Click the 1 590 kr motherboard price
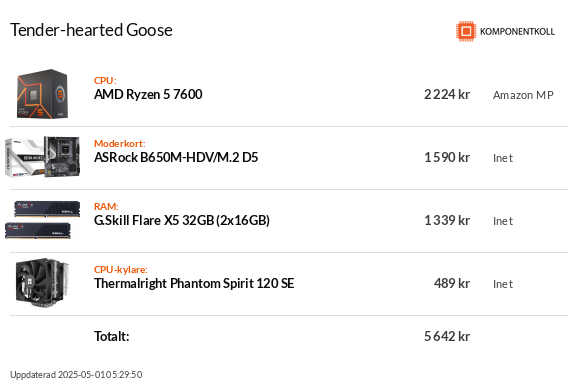 pos(447,158)
